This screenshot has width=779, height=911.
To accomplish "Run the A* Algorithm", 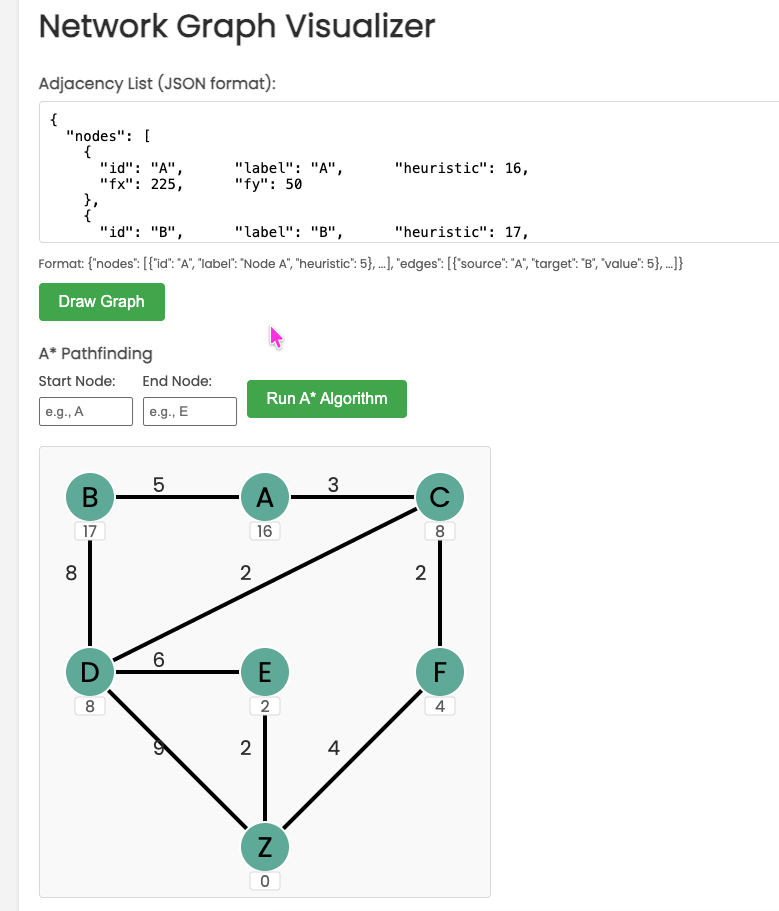I will (x=326, y=399).
